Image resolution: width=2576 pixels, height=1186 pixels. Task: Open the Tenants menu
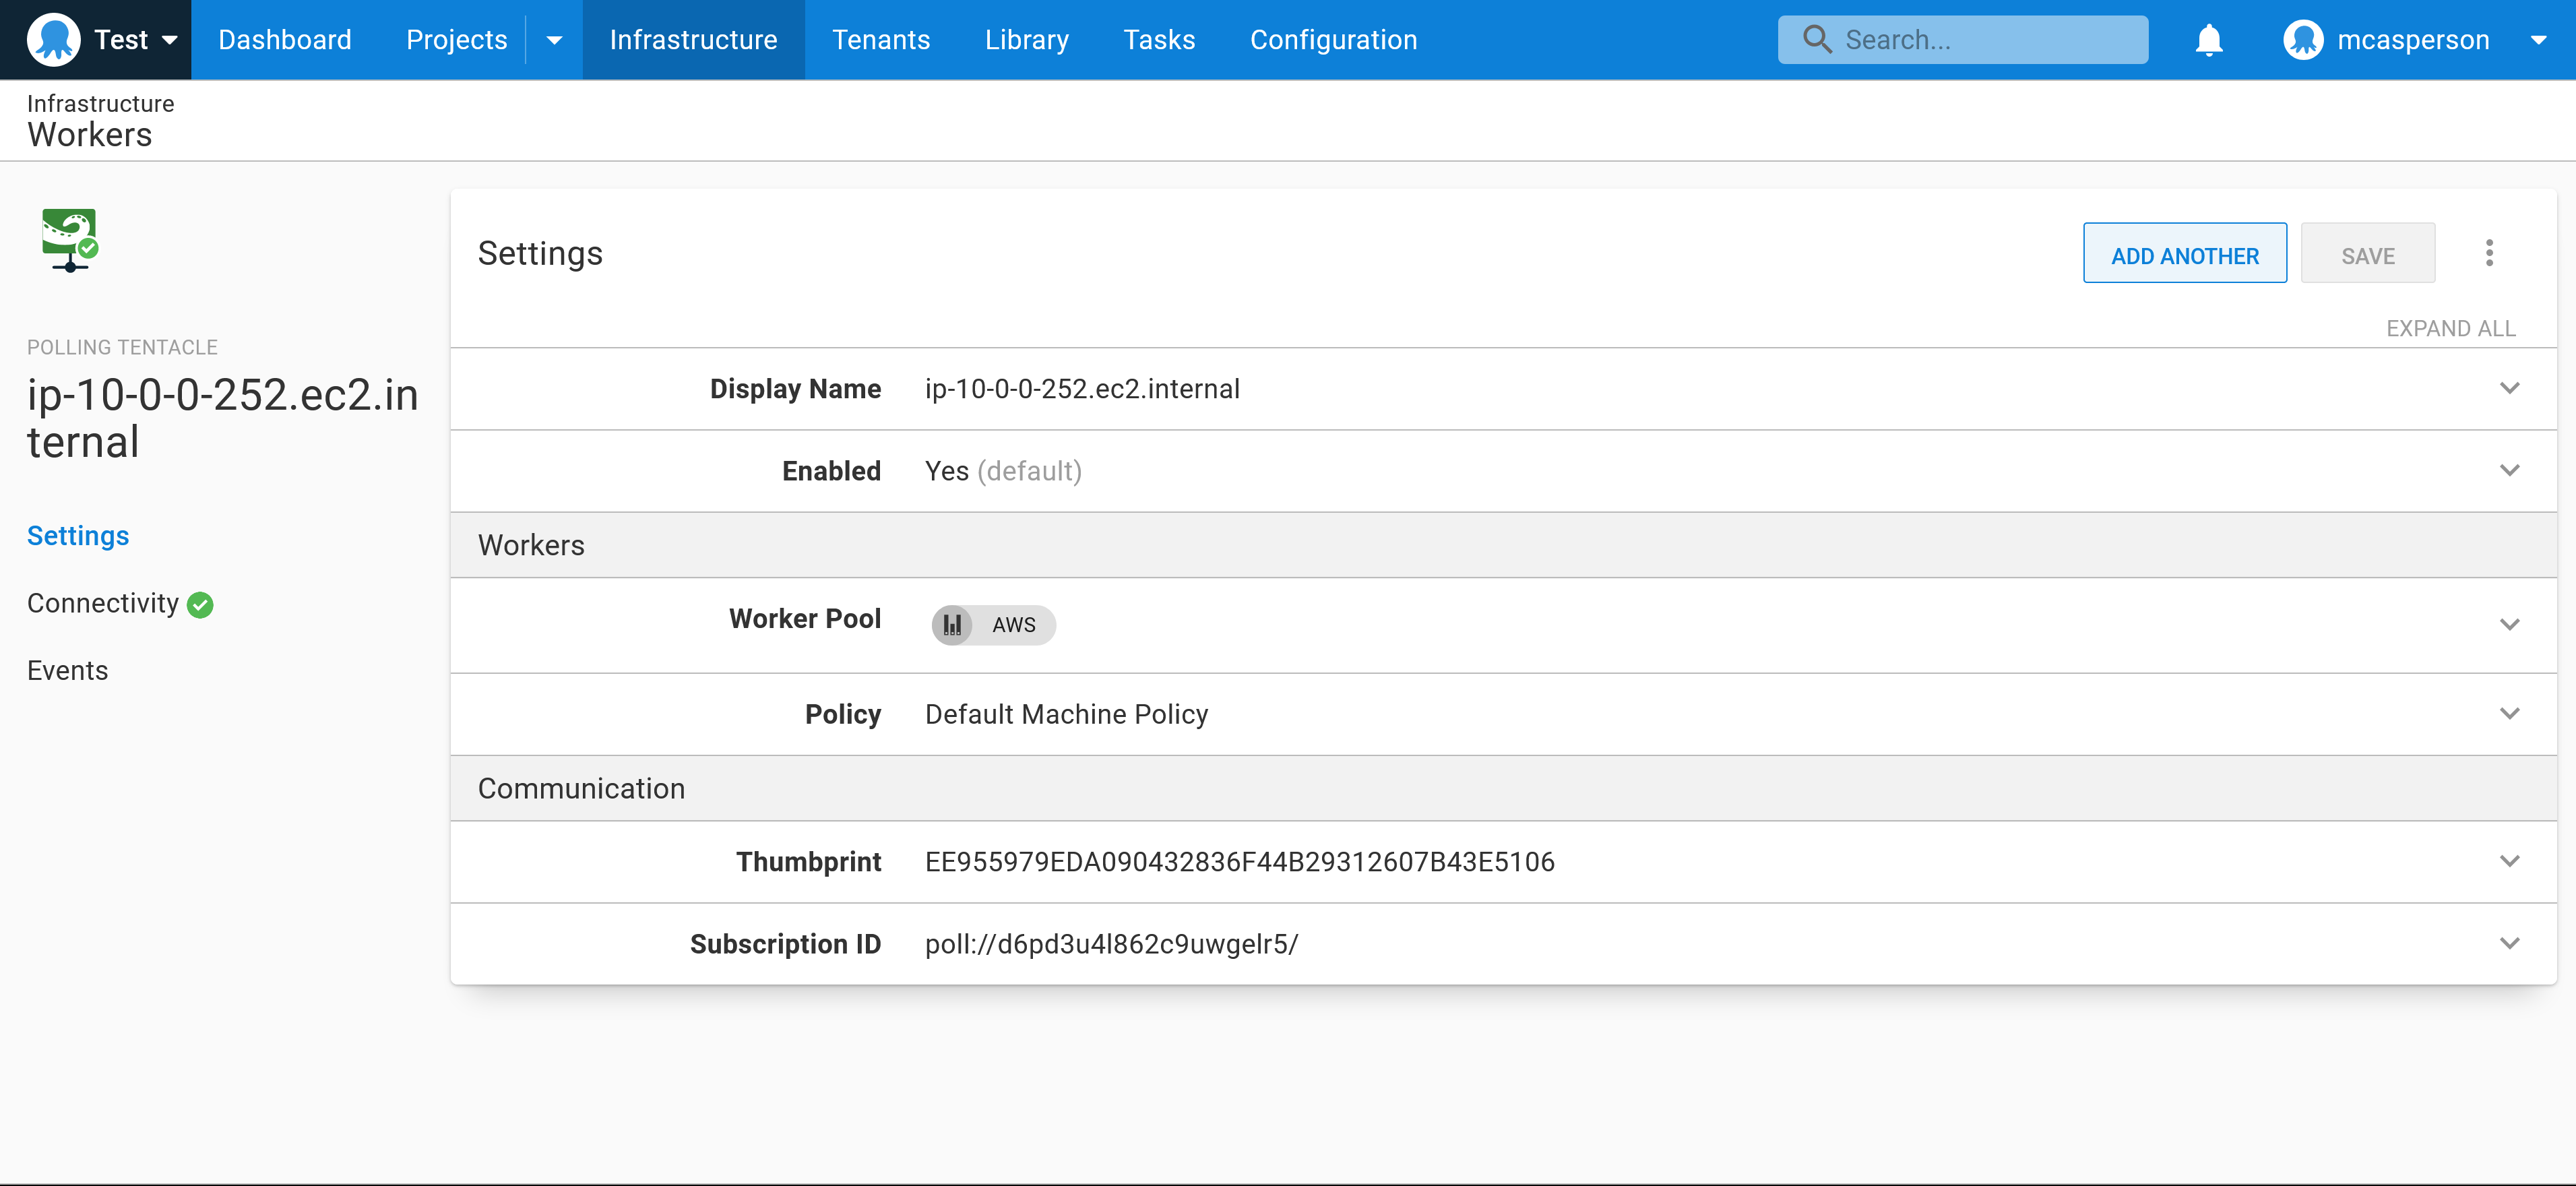tap(881, 40)
